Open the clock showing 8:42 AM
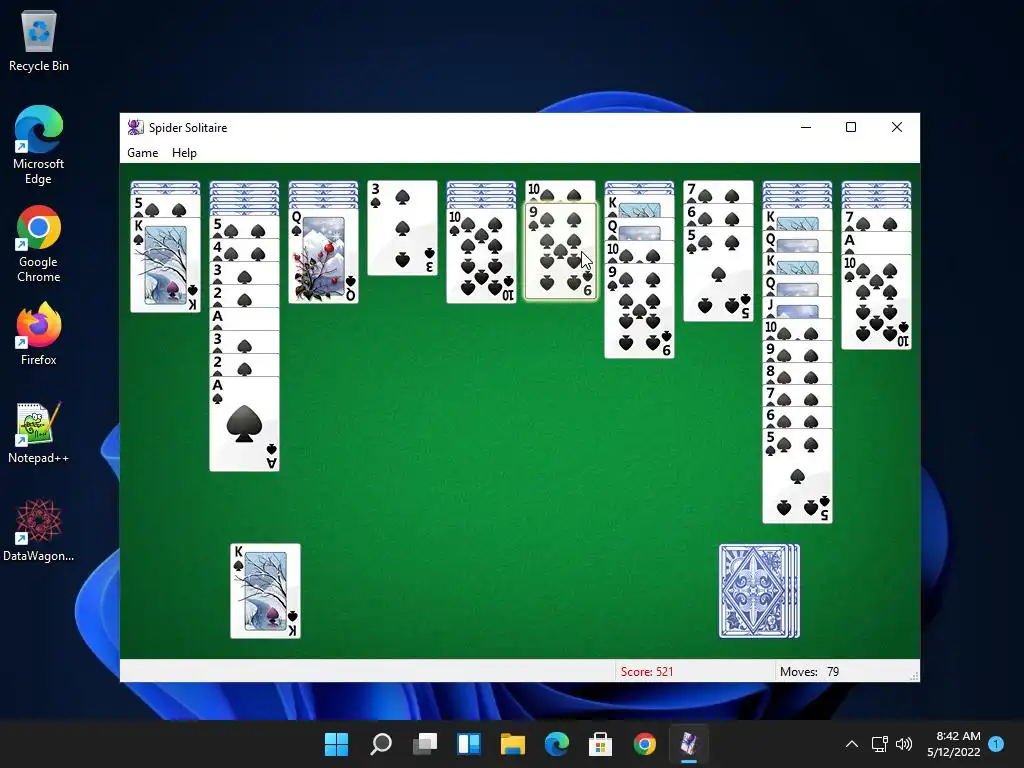 point(953,744)
